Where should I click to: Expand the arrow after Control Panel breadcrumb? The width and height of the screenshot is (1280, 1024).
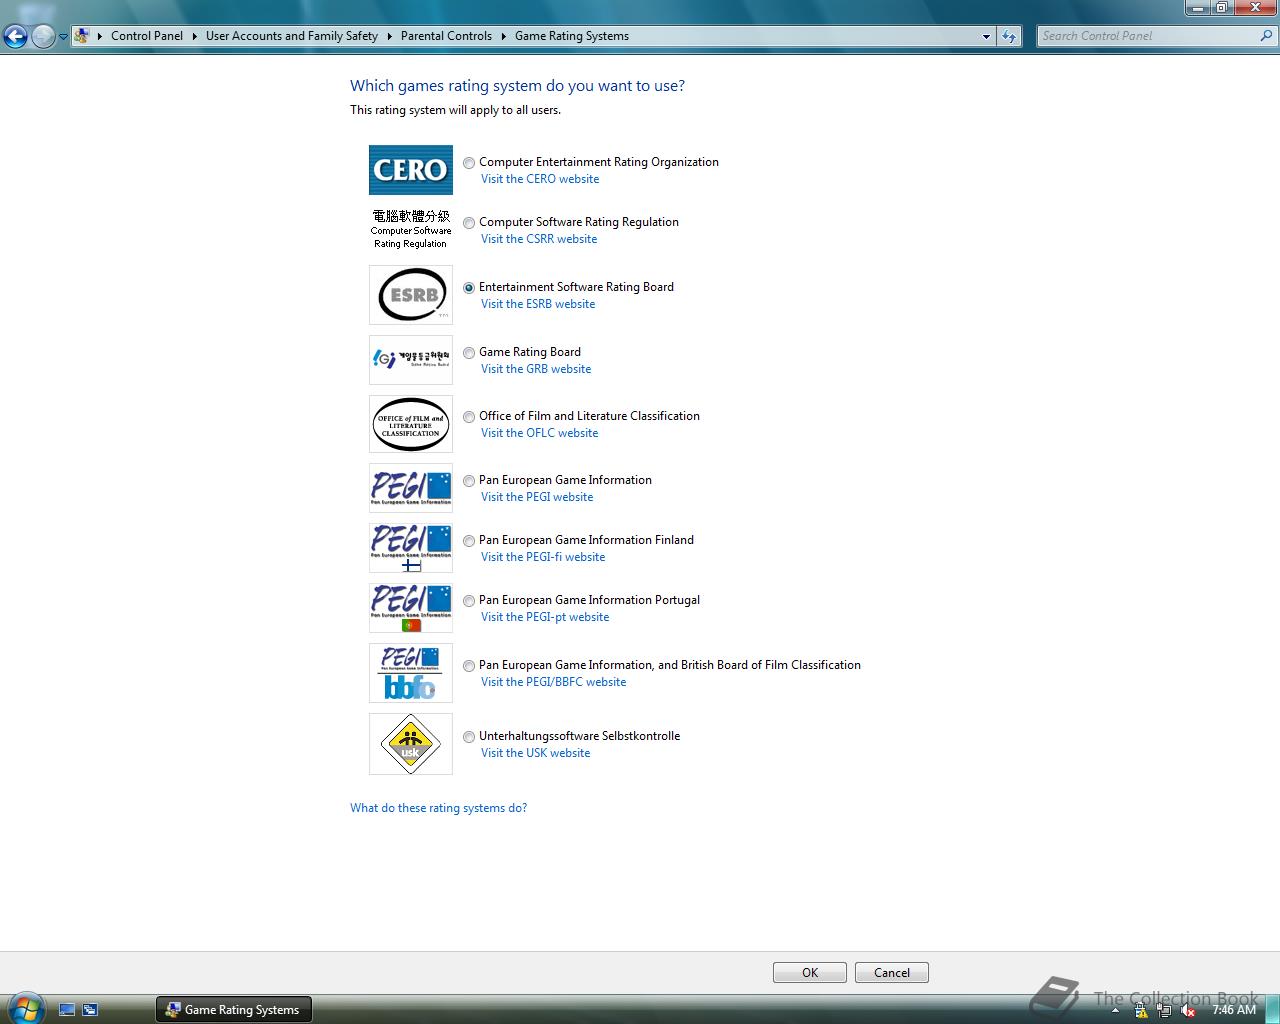tap(194, 36)
